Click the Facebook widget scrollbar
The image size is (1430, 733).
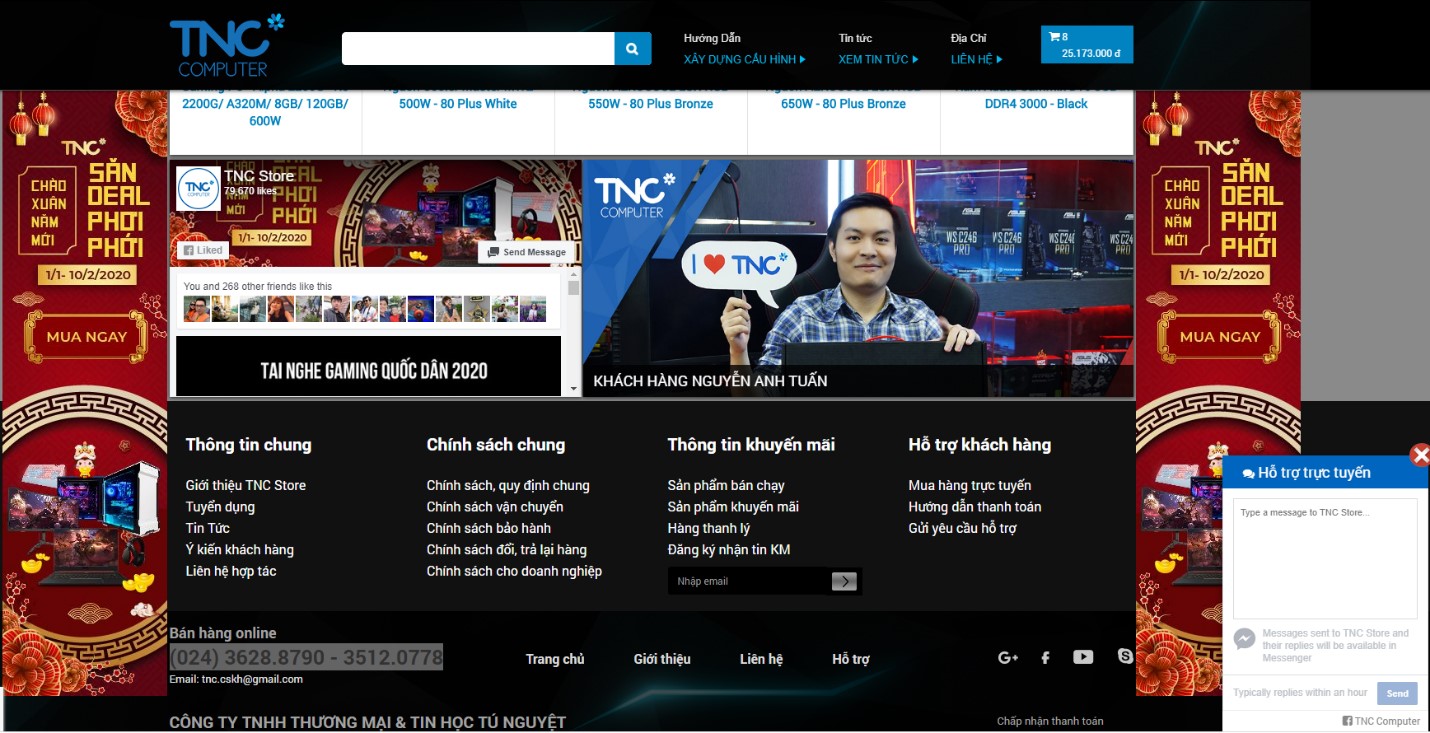pyautogui.click(x=574, y=288)
